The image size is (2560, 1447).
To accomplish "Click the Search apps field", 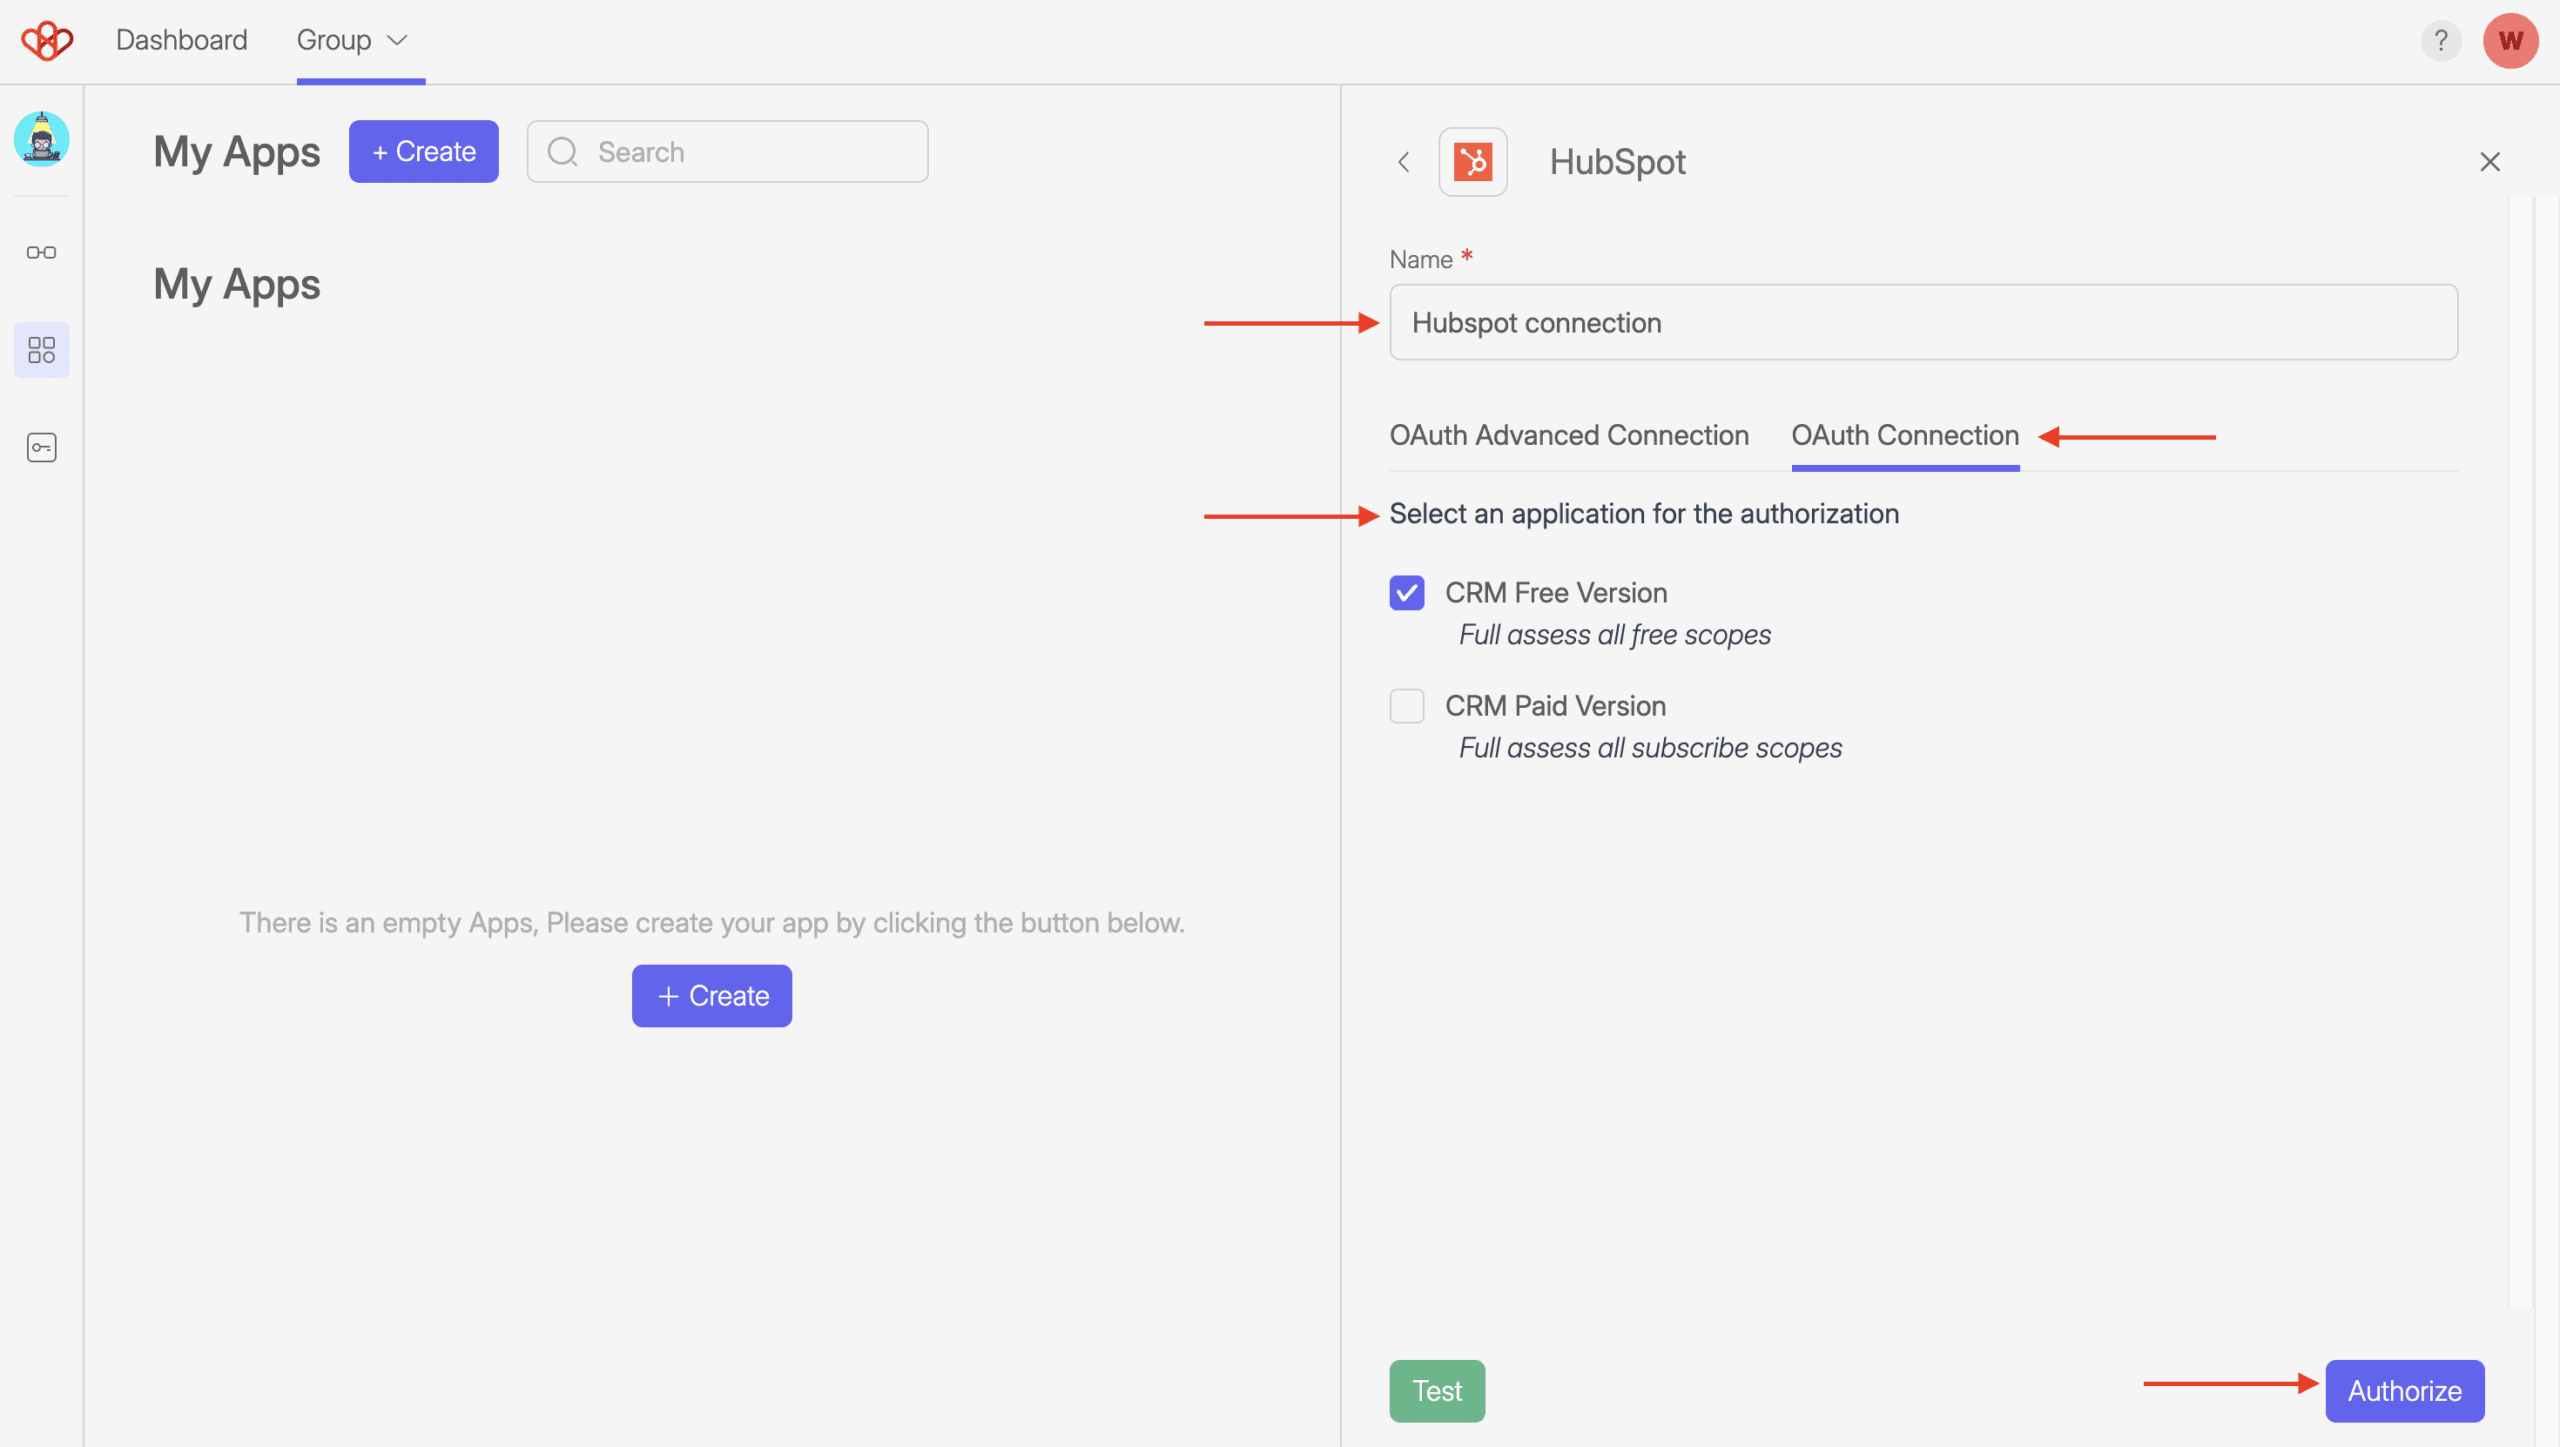I will pos(728,152).
